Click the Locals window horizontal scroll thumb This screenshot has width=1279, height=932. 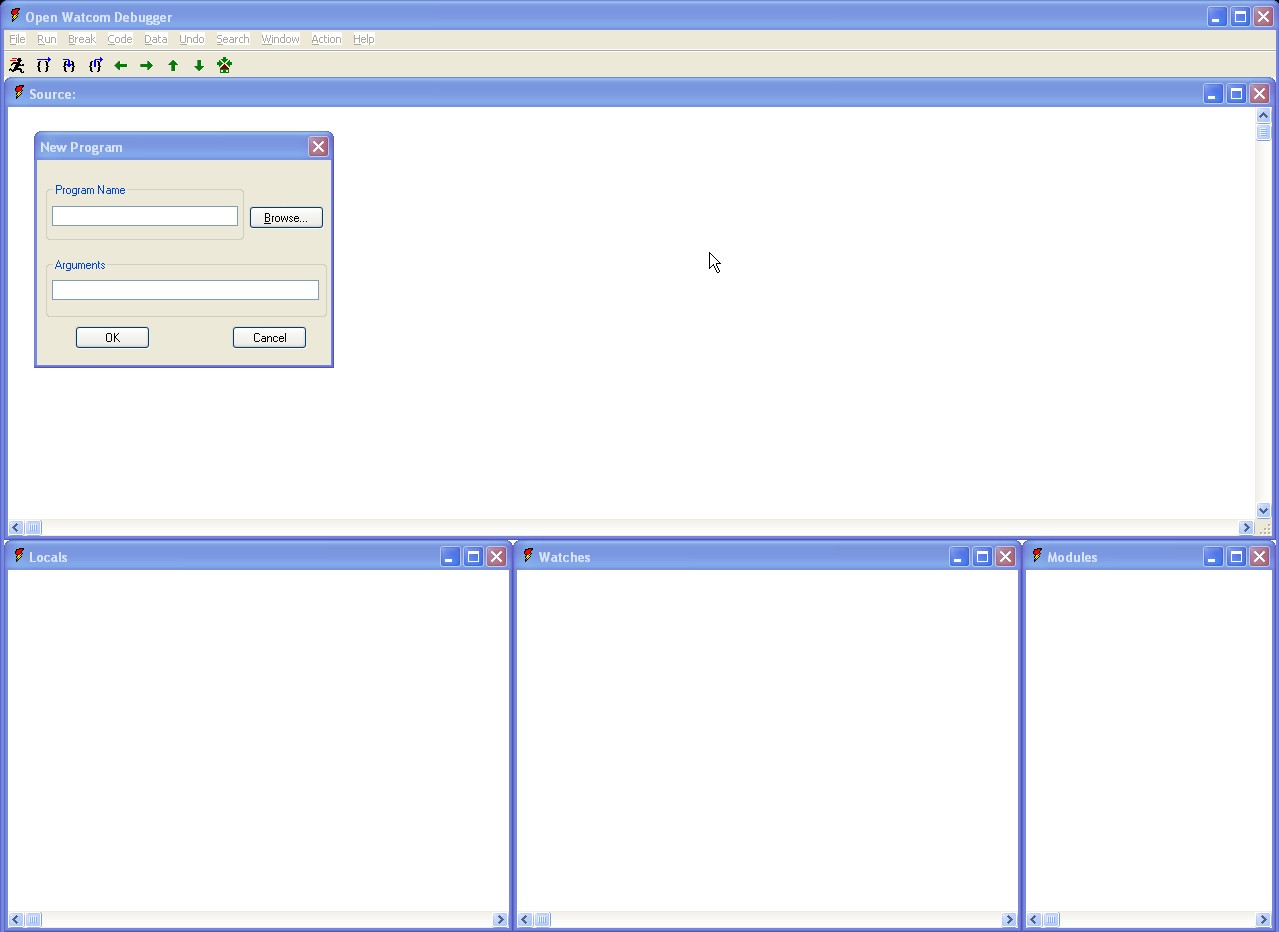(x=33, y=919)
